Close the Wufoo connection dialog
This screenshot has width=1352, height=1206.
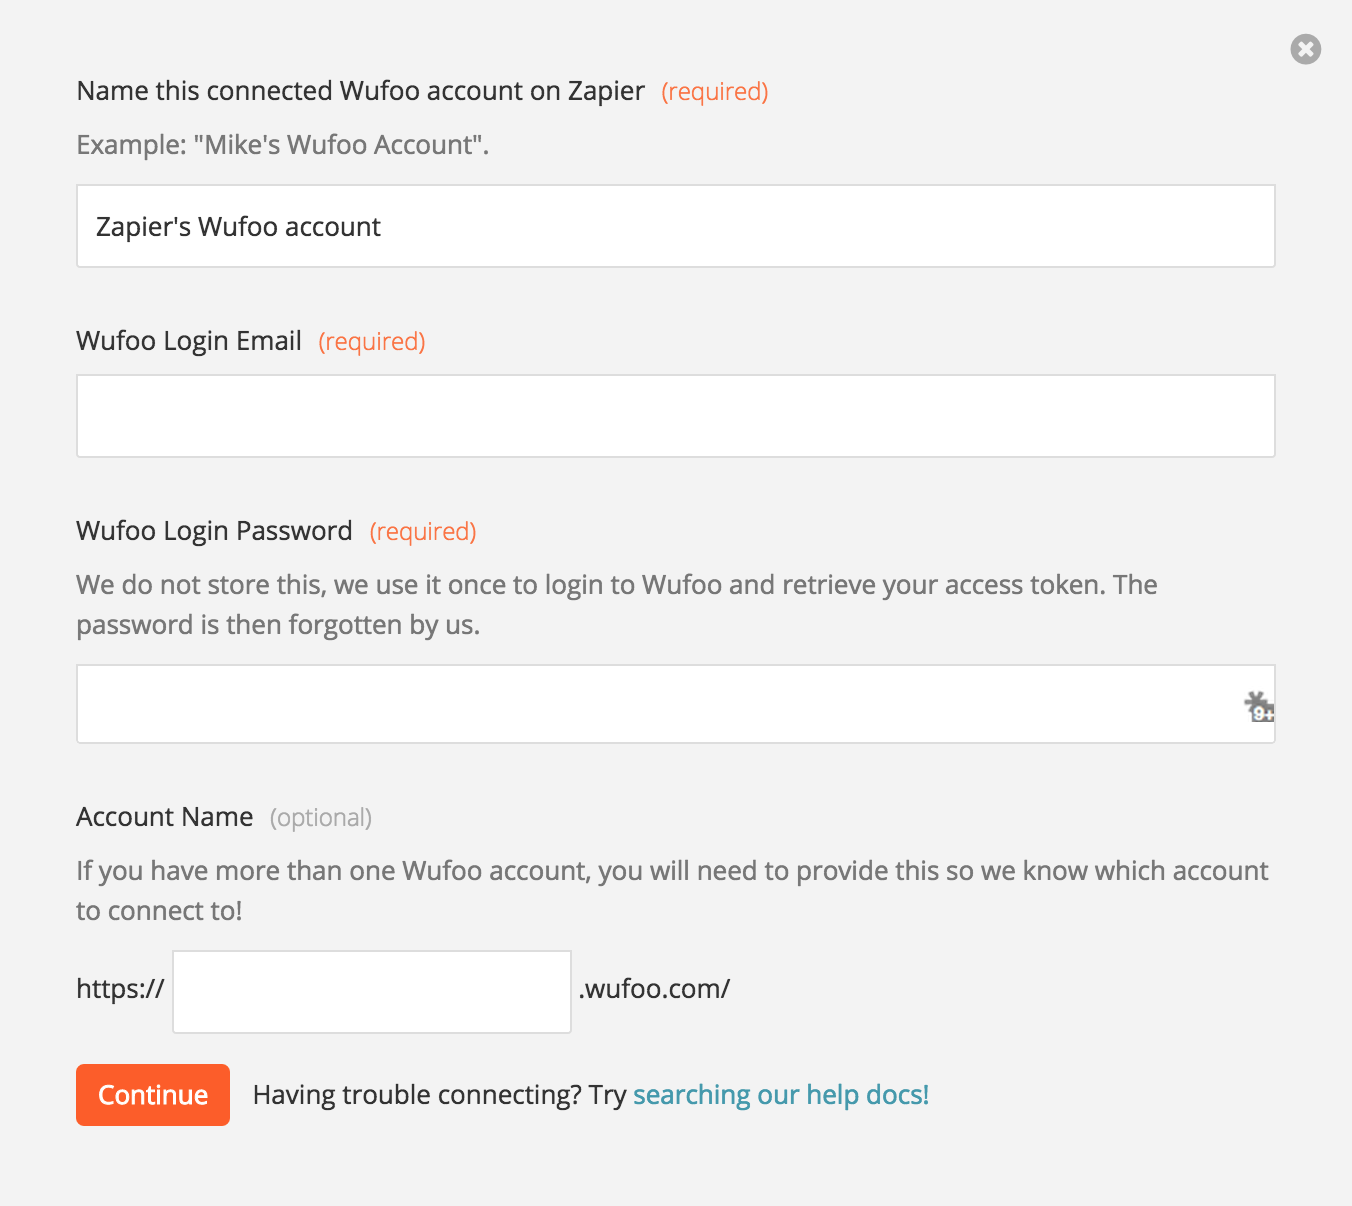pyautogui.click(x=1305, y=49)
